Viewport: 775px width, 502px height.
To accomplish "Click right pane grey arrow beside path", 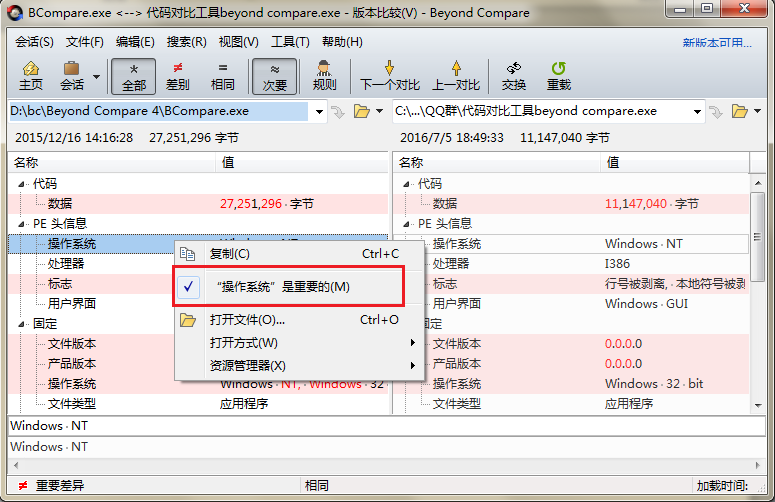I will pos(716,112).
